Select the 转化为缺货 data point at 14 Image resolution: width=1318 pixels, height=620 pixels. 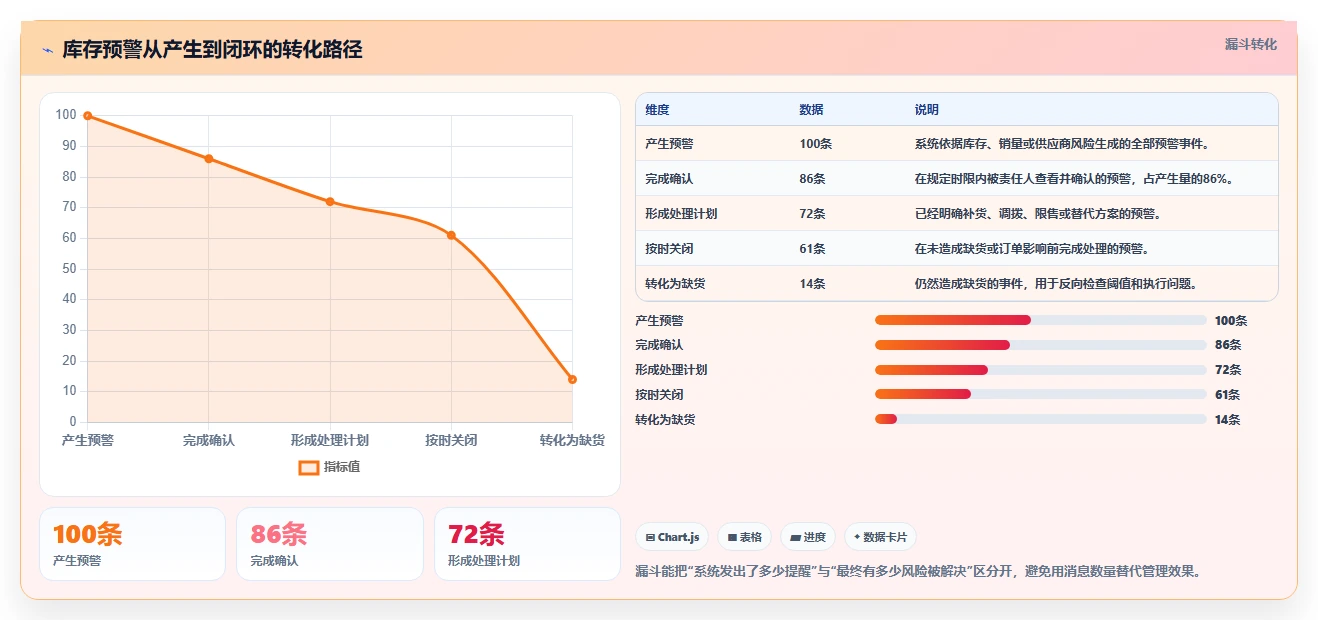click(572, 379)
